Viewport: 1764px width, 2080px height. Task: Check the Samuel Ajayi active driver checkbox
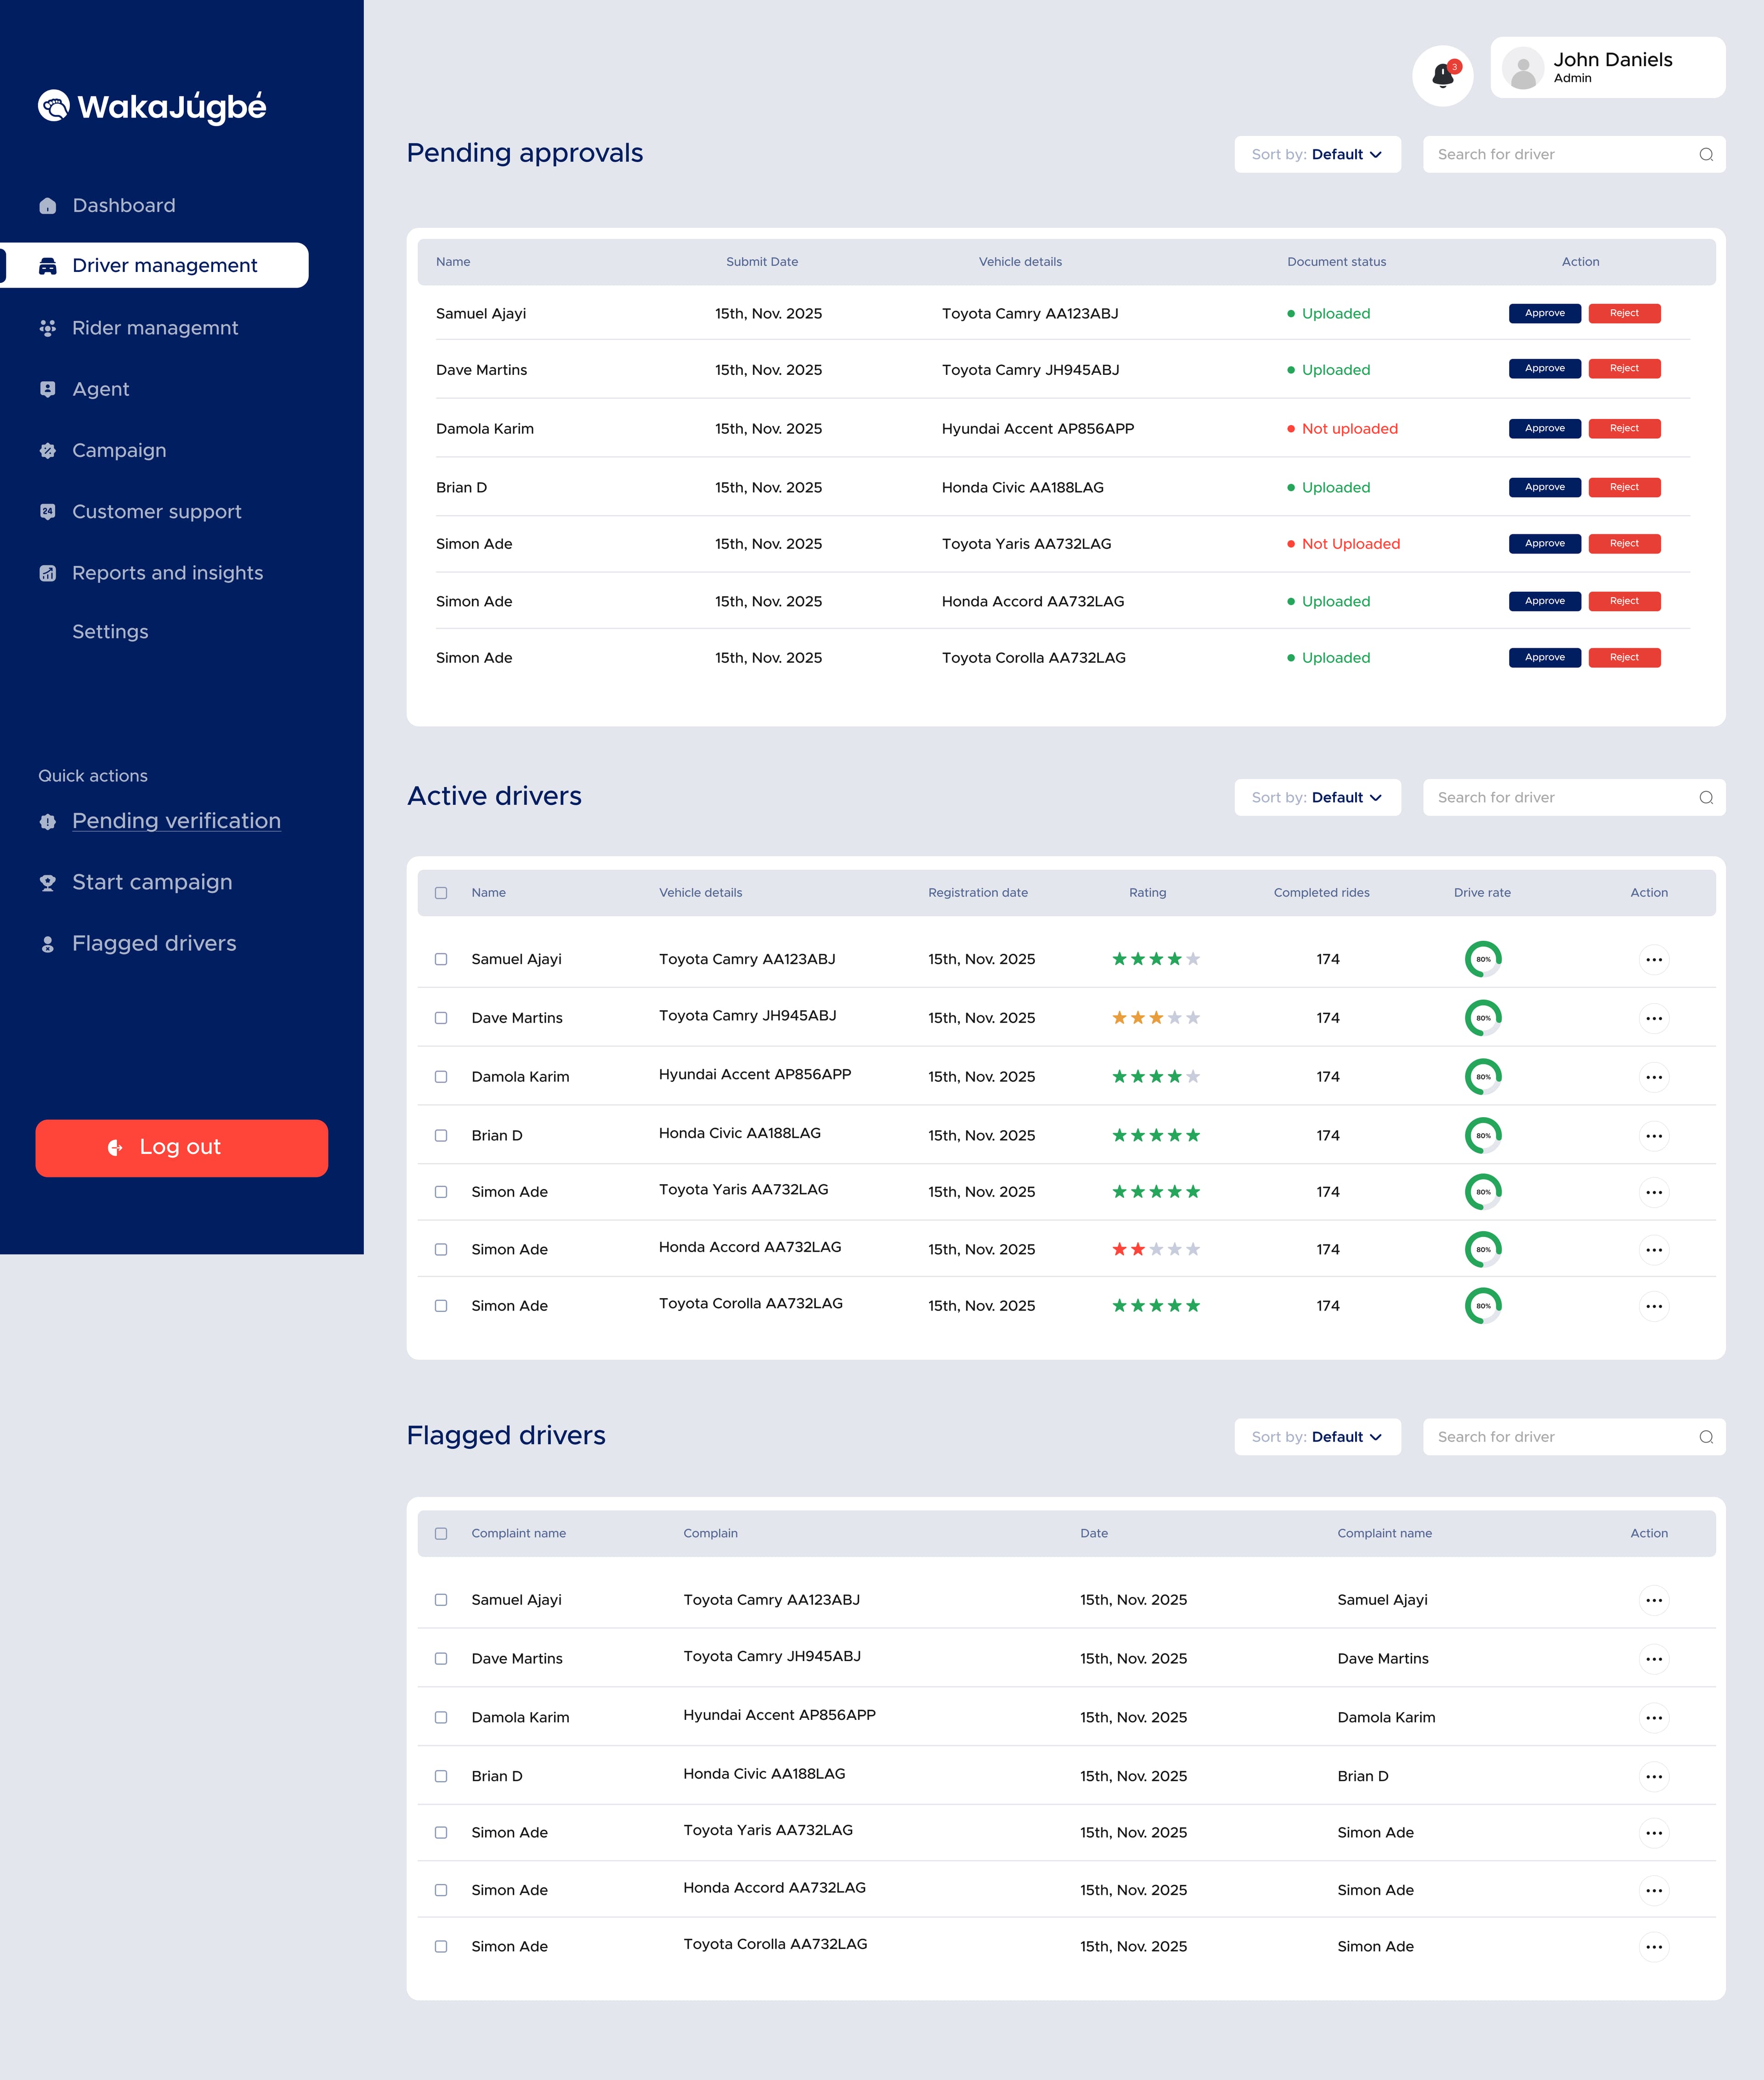[x=441, y=959]
